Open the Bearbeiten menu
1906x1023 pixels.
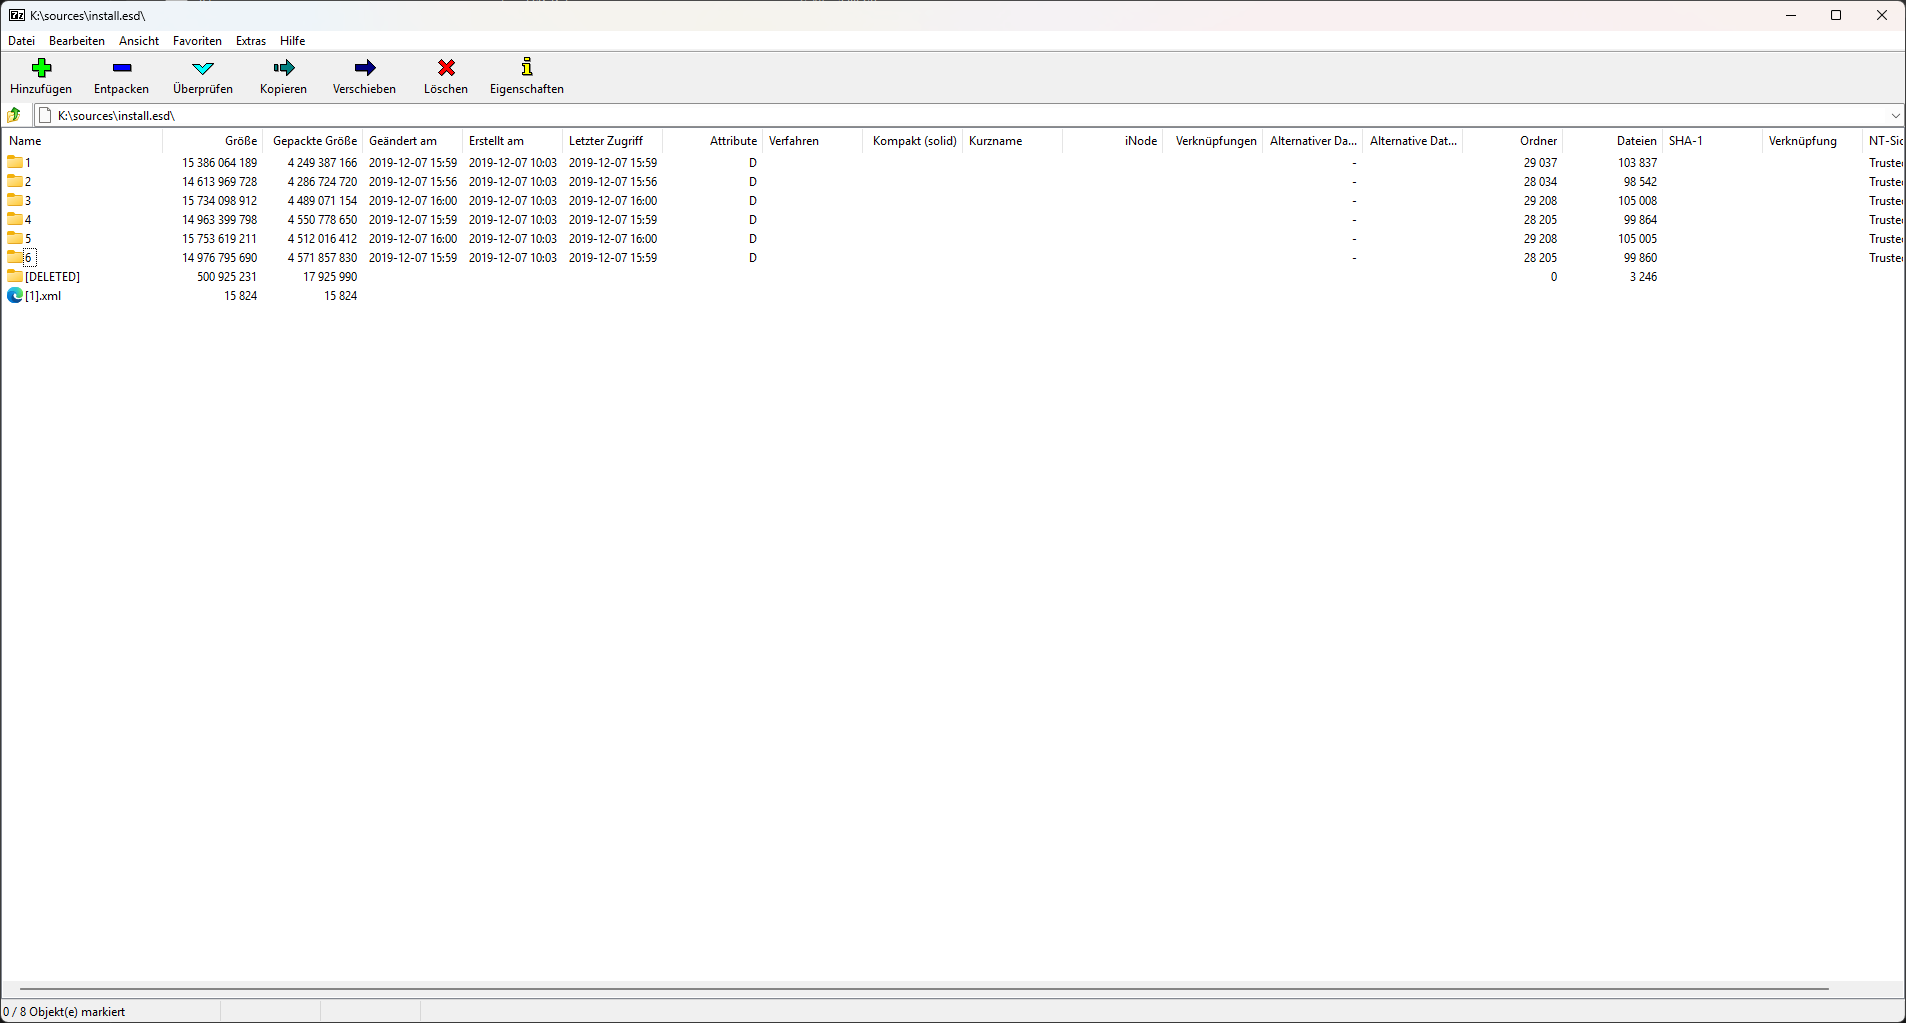[77, 41]
